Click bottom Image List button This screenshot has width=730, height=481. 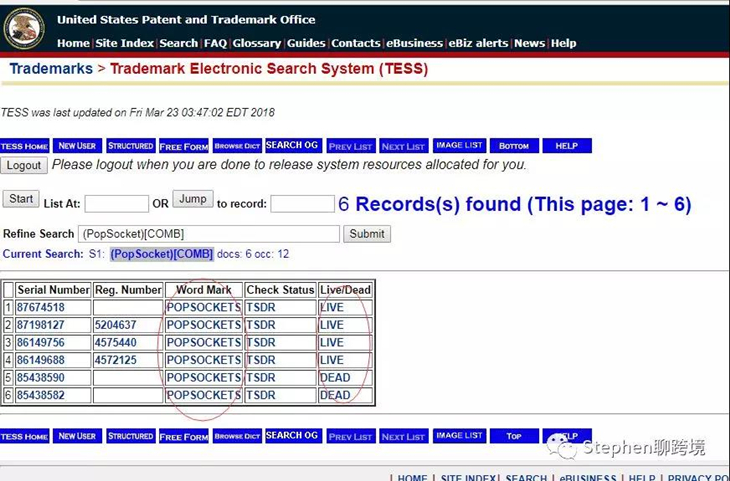click(x=459, y=436)
